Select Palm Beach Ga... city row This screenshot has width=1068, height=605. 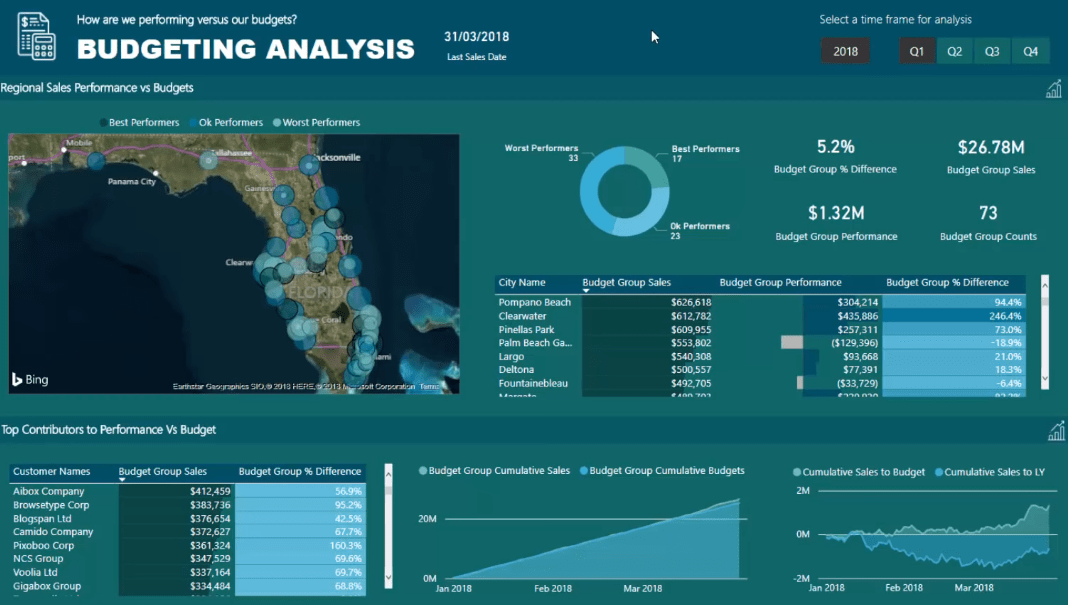[x=760, y=343]
